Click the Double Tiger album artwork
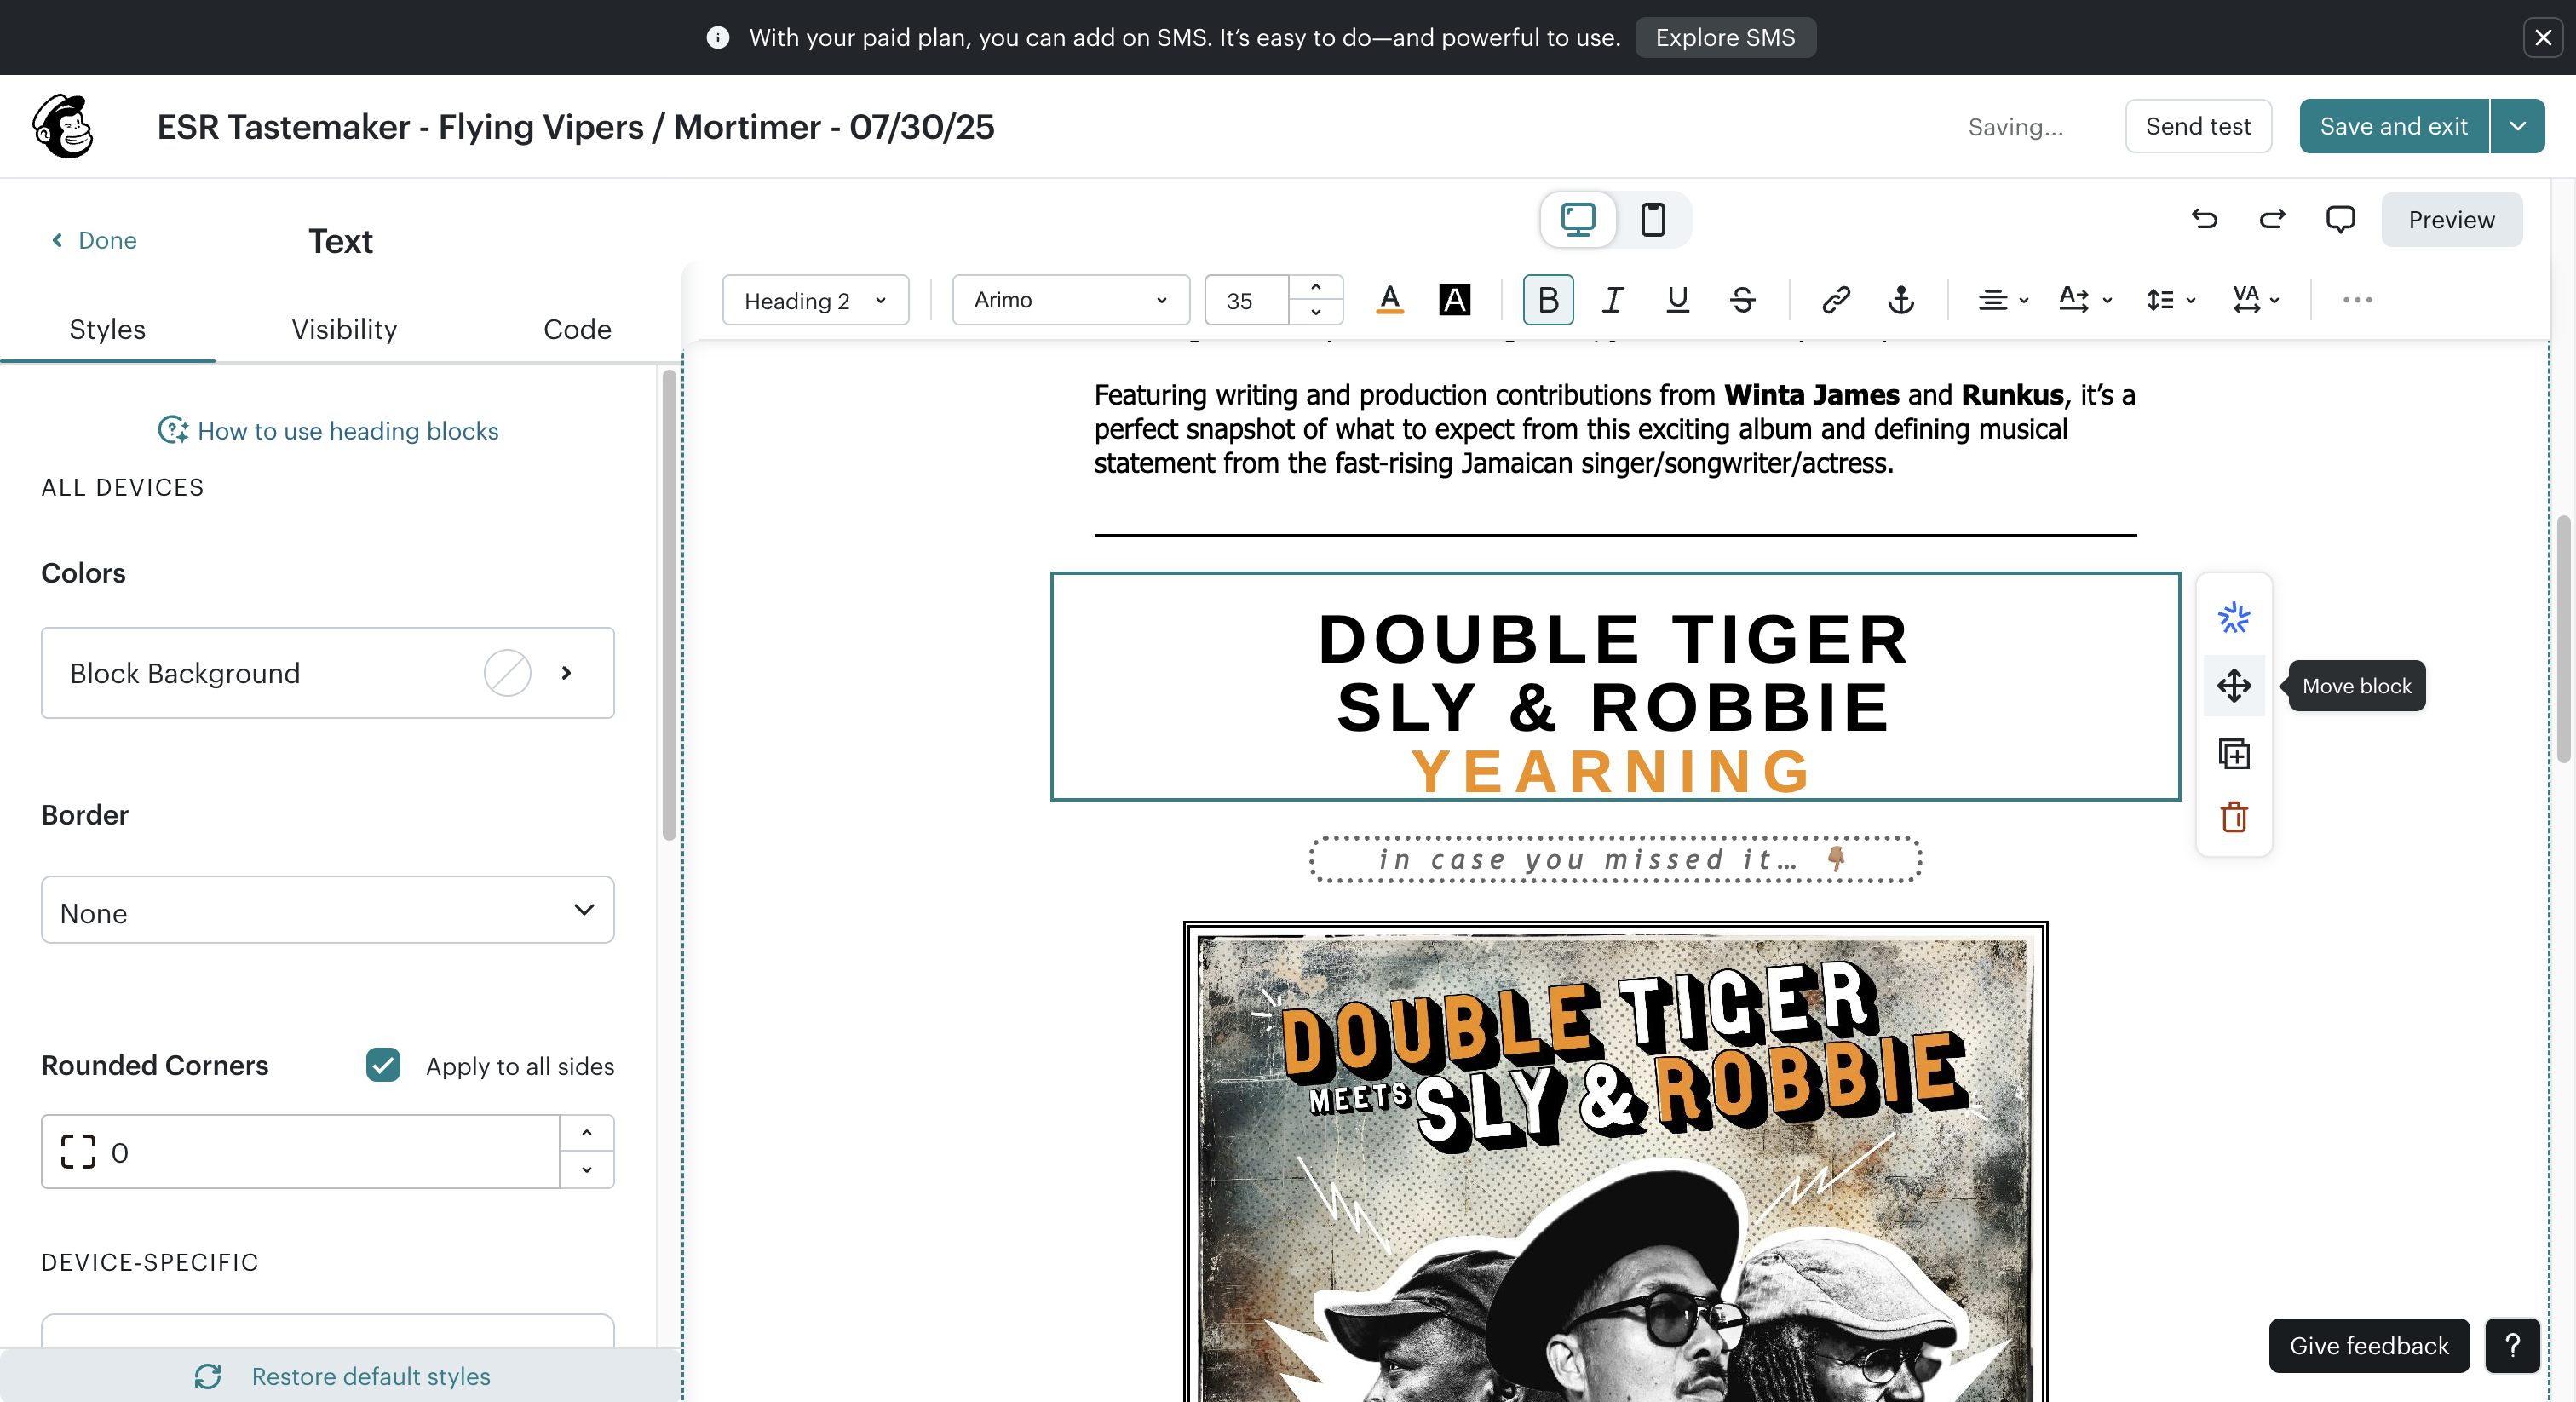The image size is (2576, 1402). point(1615,1162)
